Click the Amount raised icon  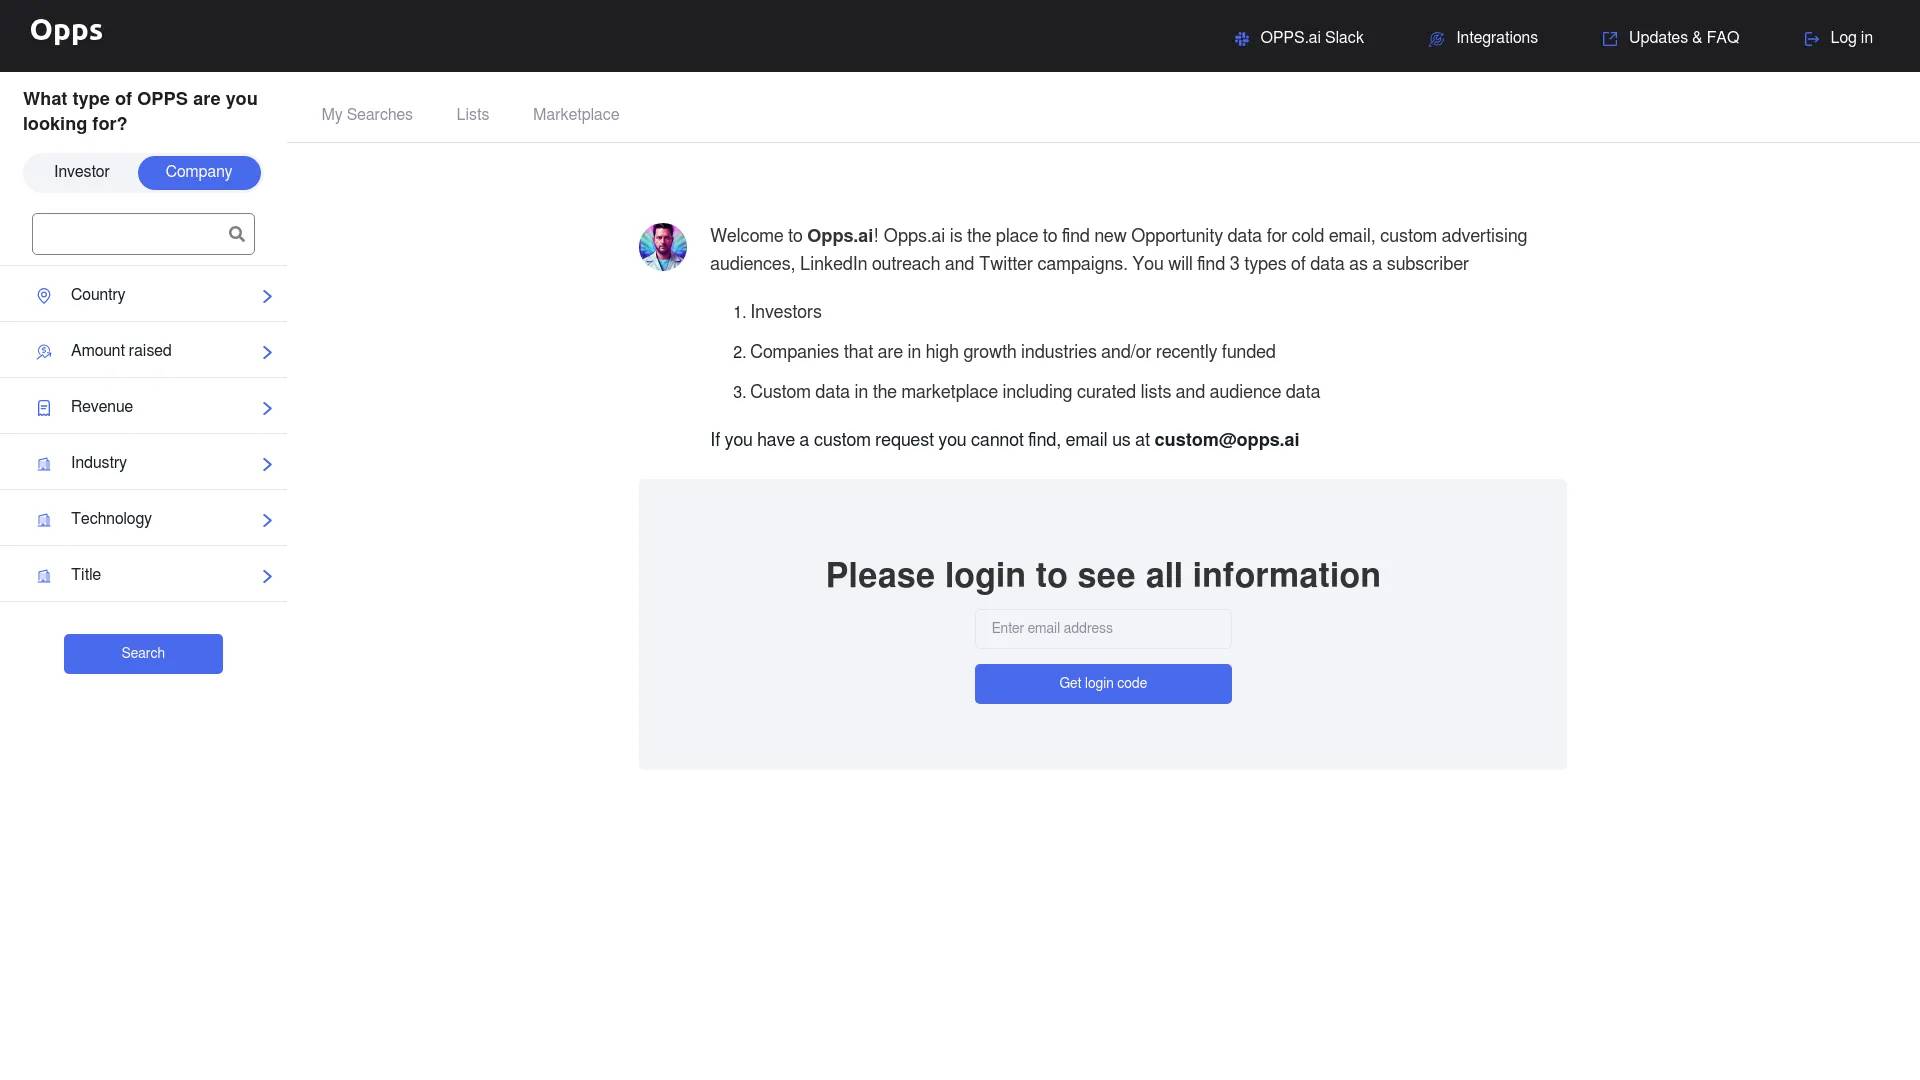click(x=44, y=352)
